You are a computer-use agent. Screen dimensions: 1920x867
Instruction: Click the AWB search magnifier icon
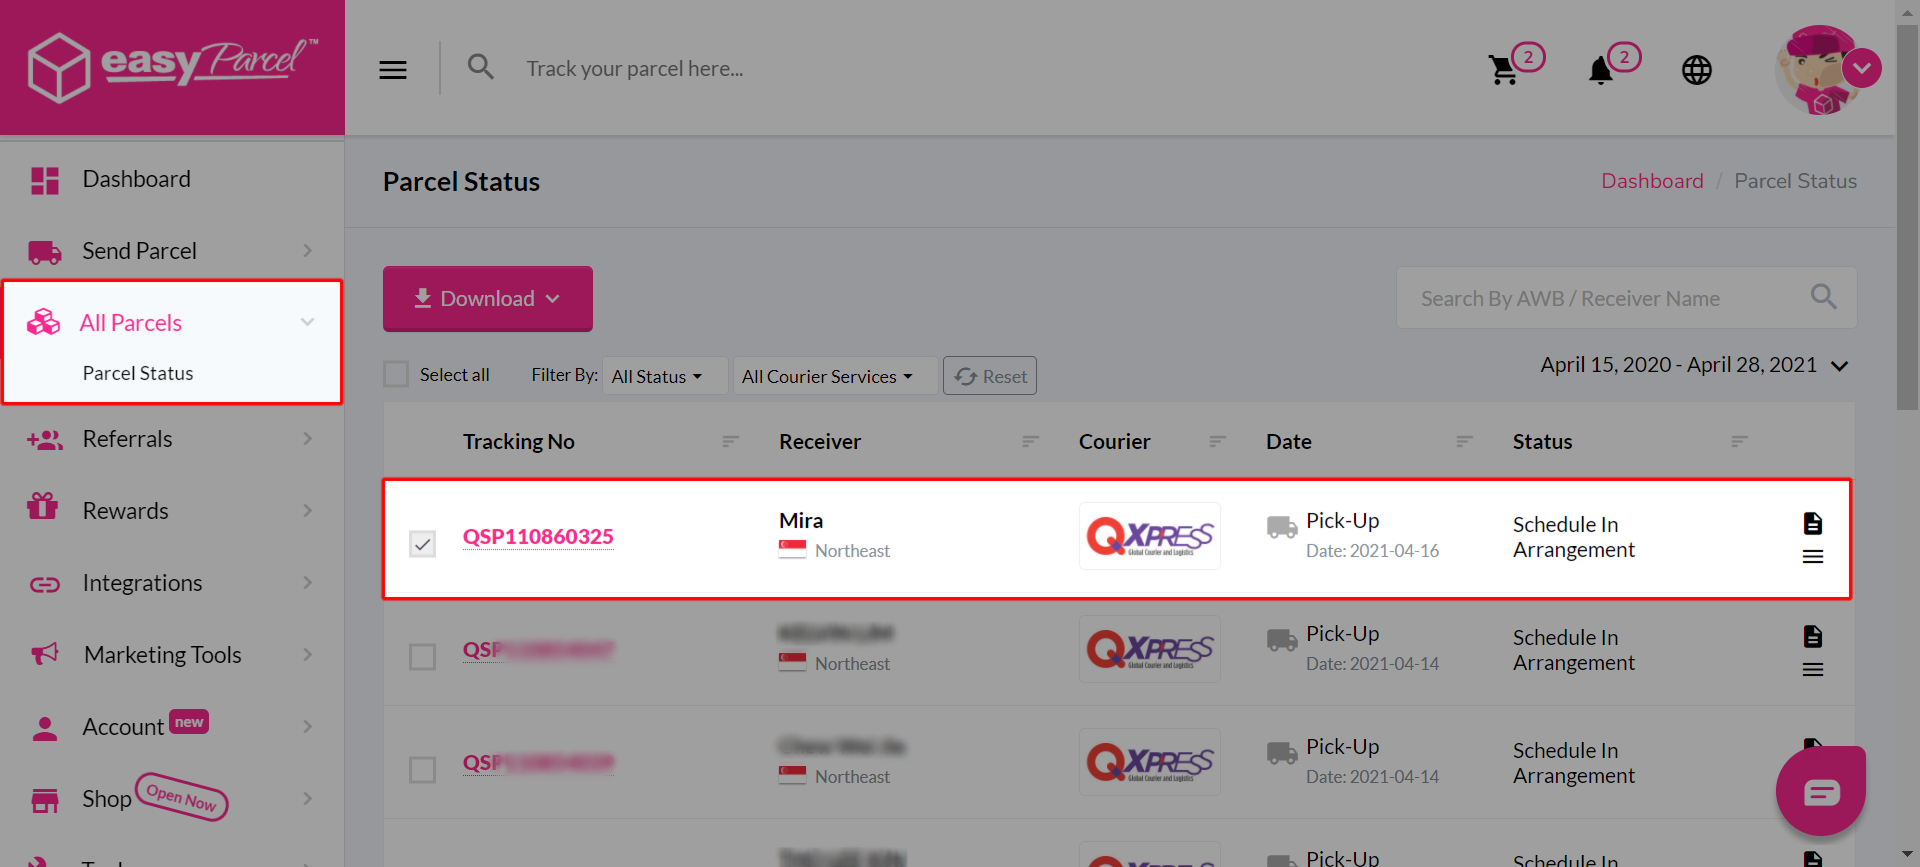1823,297
